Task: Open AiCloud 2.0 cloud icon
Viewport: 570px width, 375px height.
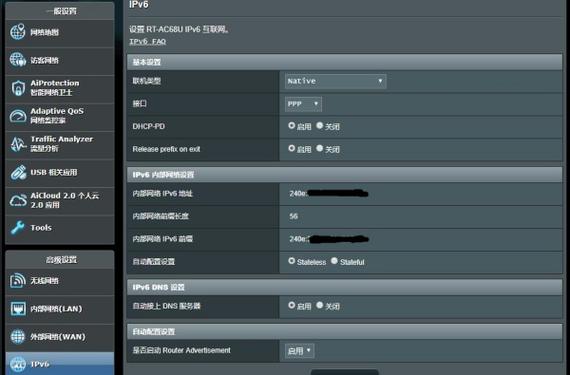Action: [x=17, y=200]
